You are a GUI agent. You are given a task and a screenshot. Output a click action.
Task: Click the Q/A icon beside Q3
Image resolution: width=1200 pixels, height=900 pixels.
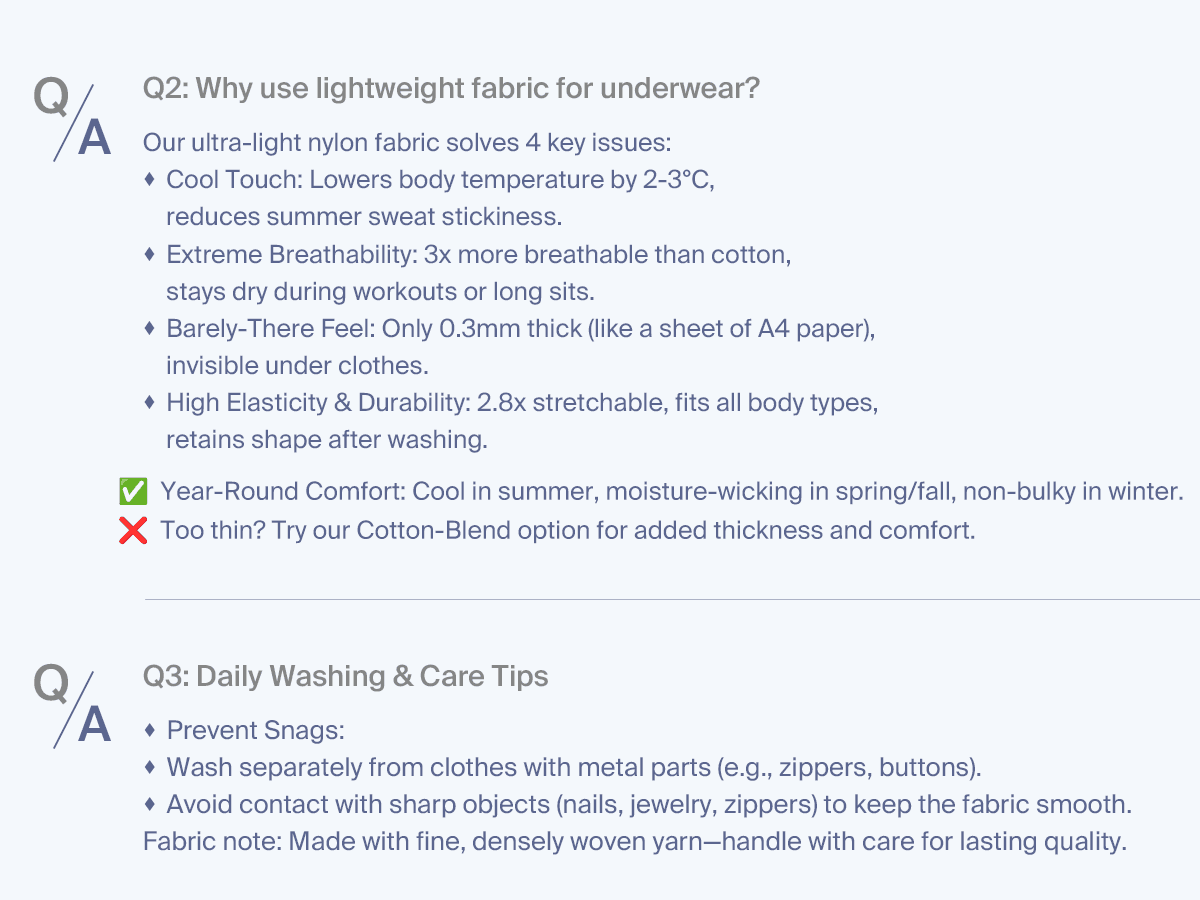pyautogui.click(x=72, y=706)
